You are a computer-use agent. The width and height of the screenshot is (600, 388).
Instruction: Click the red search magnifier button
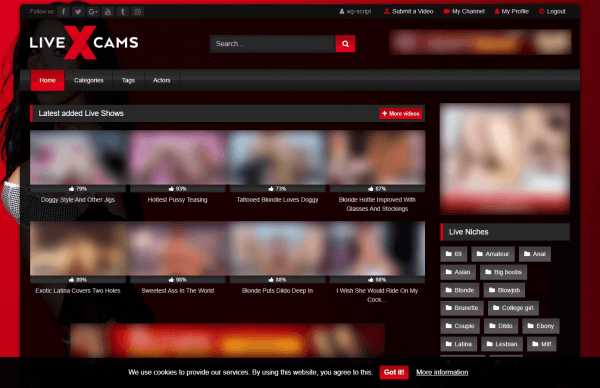tap(345, 44)
